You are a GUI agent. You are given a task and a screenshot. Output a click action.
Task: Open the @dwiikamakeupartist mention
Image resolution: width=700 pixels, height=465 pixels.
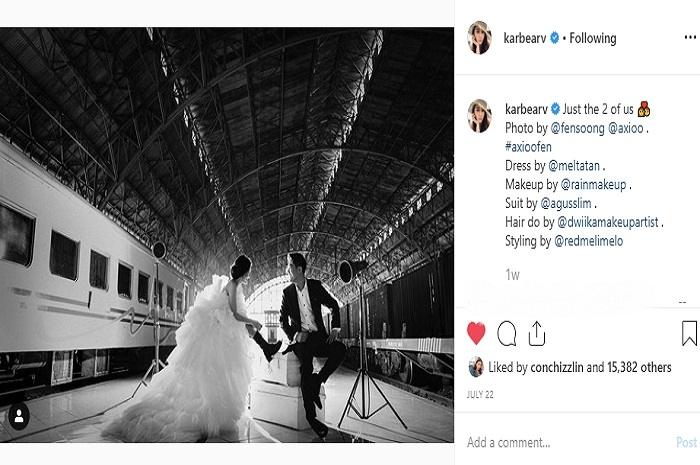tap(608, 222)
